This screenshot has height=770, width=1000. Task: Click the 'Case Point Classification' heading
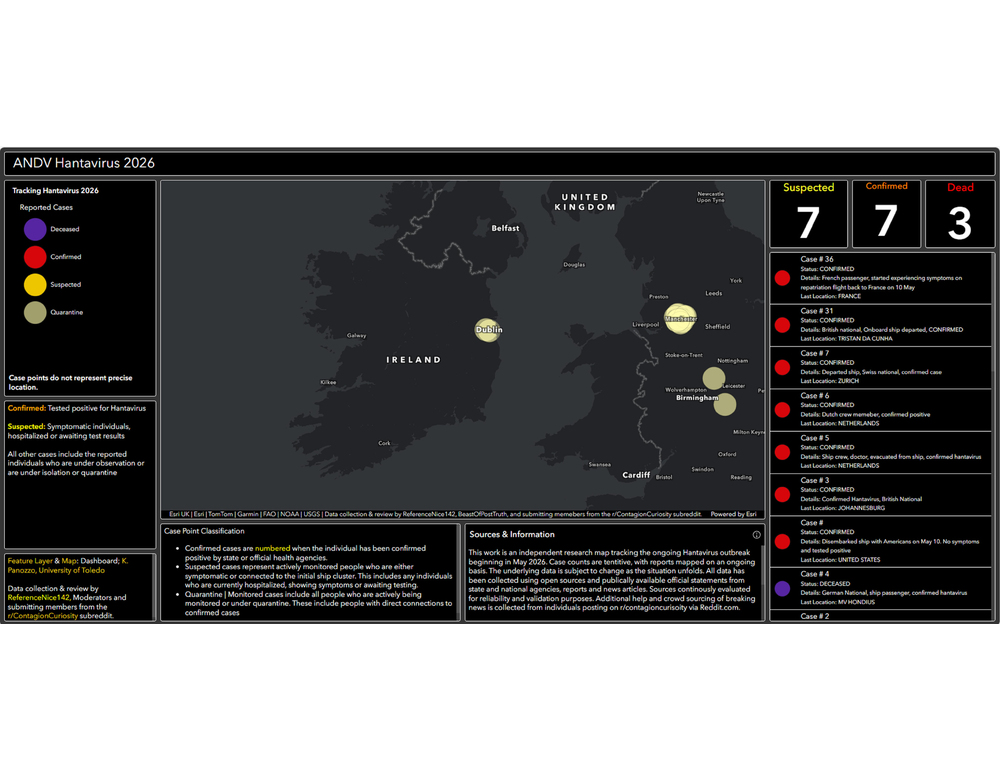[204, 531]
